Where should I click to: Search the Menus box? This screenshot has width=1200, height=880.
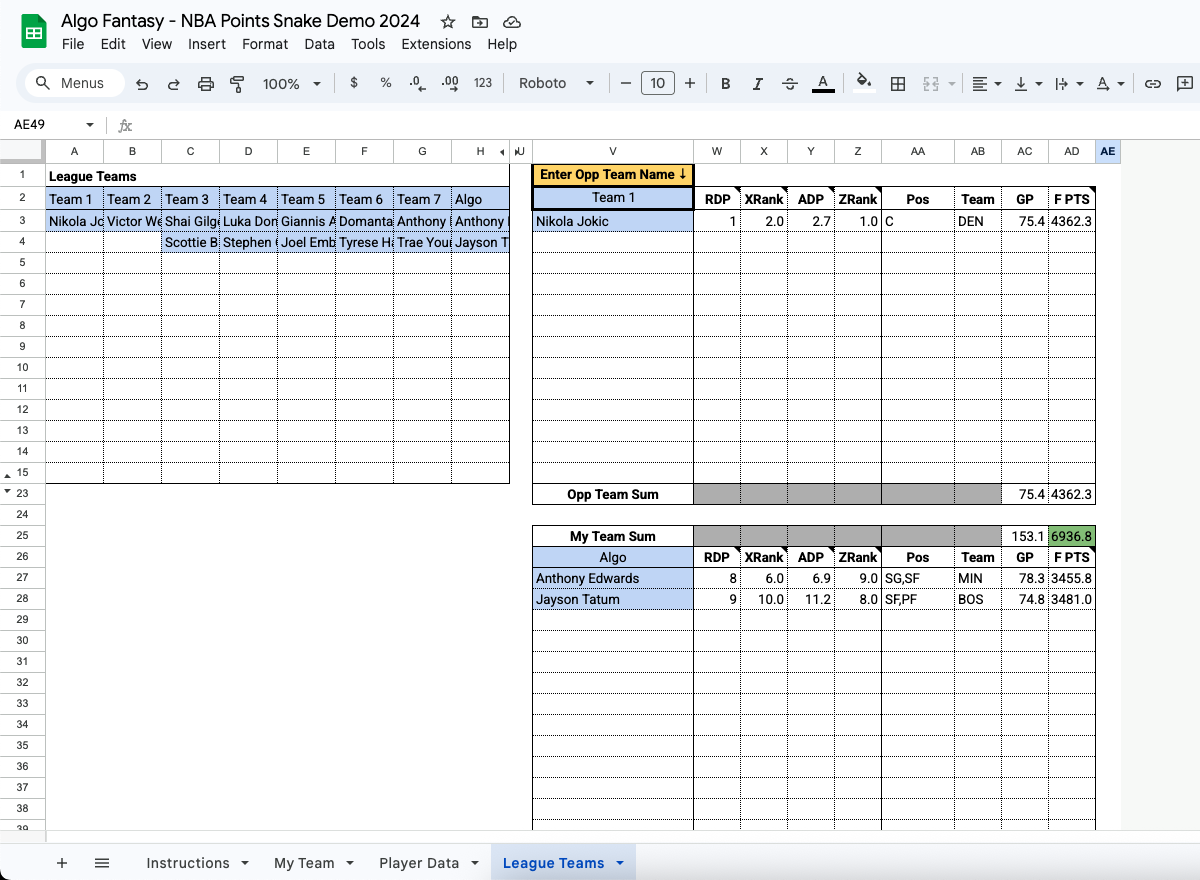(74, 83)
